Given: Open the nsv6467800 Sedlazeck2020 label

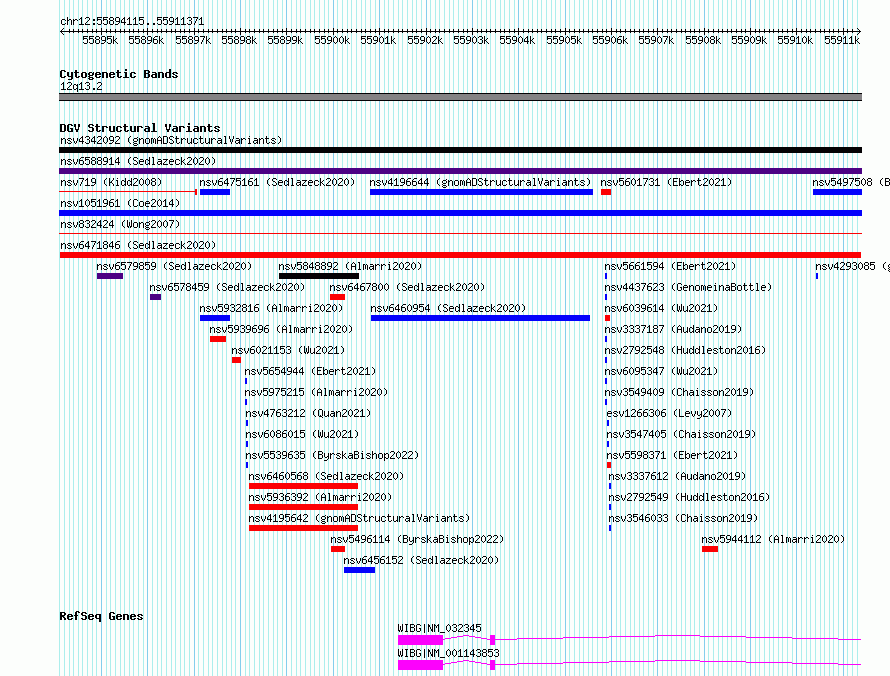Looking at the screenshot, I should coord(407,287).
